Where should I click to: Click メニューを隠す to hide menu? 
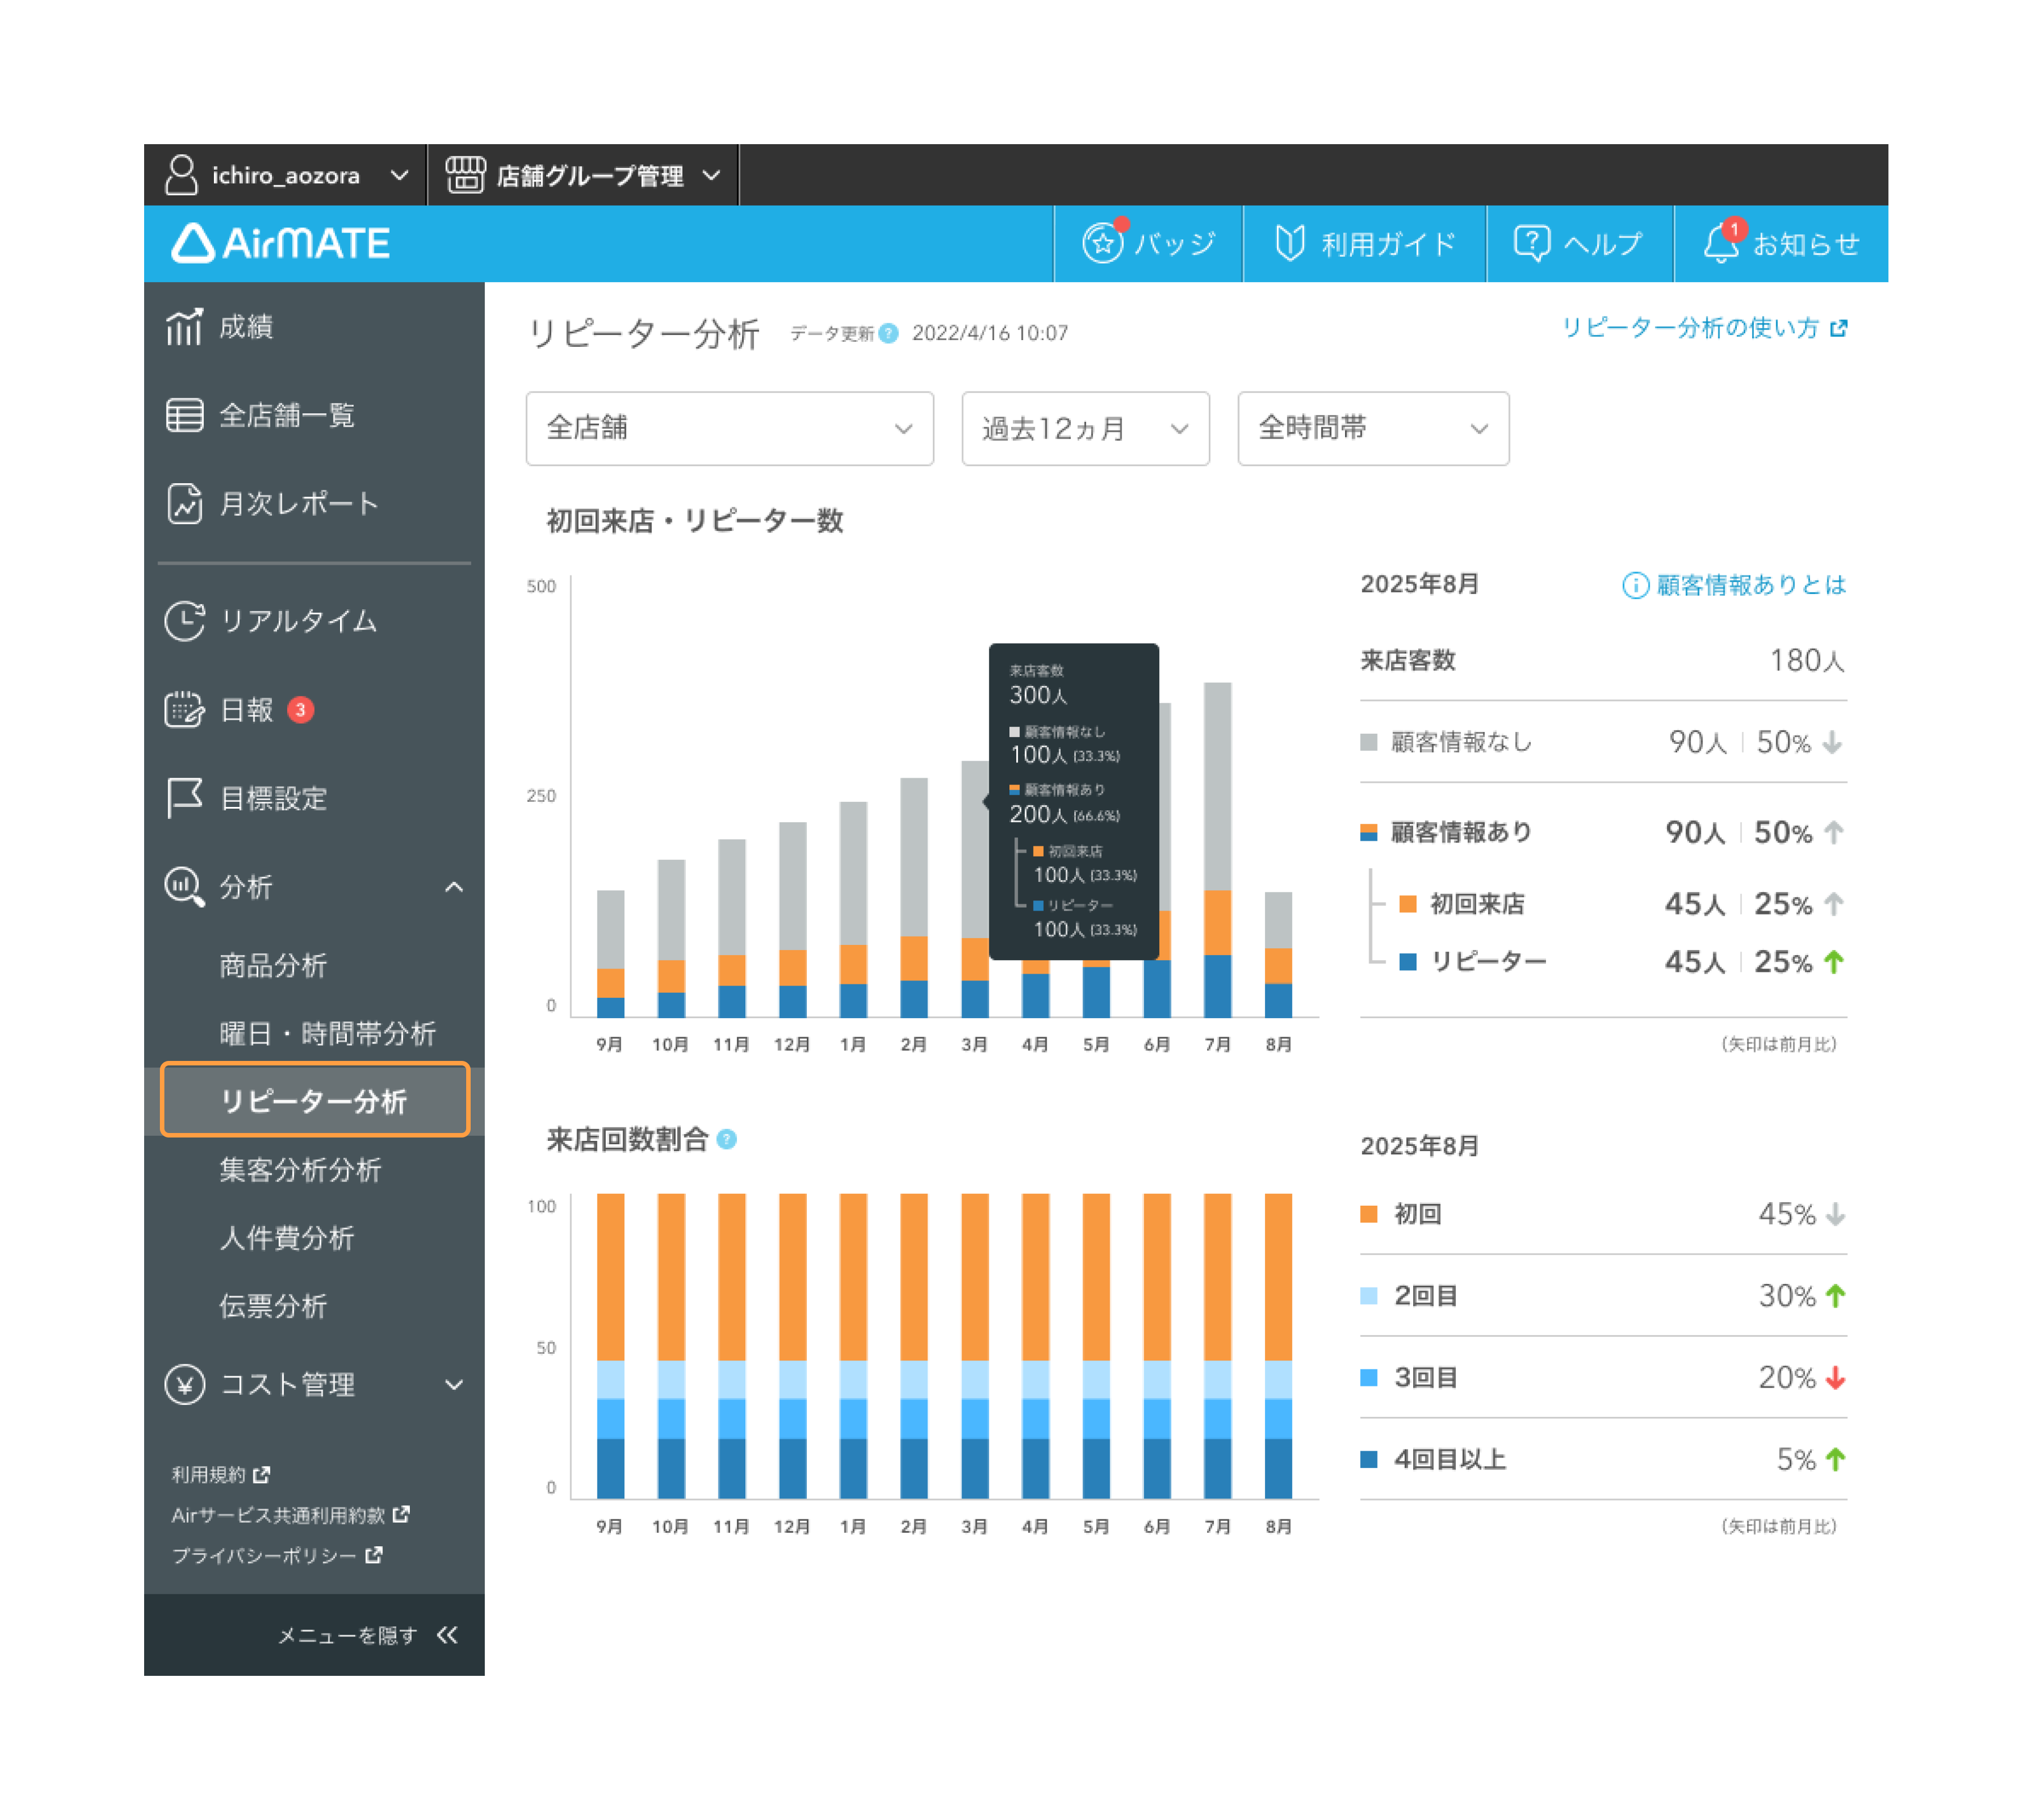coord(347,1636)
